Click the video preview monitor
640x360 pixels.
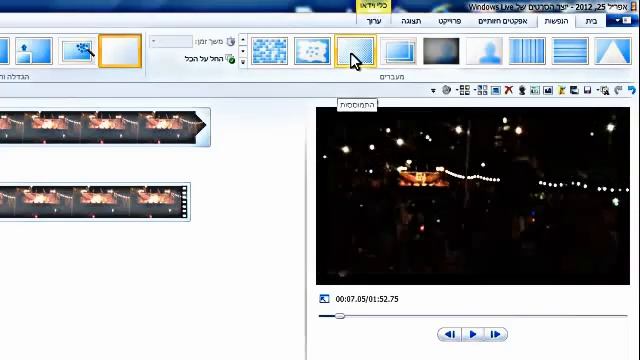pos(473,196)
